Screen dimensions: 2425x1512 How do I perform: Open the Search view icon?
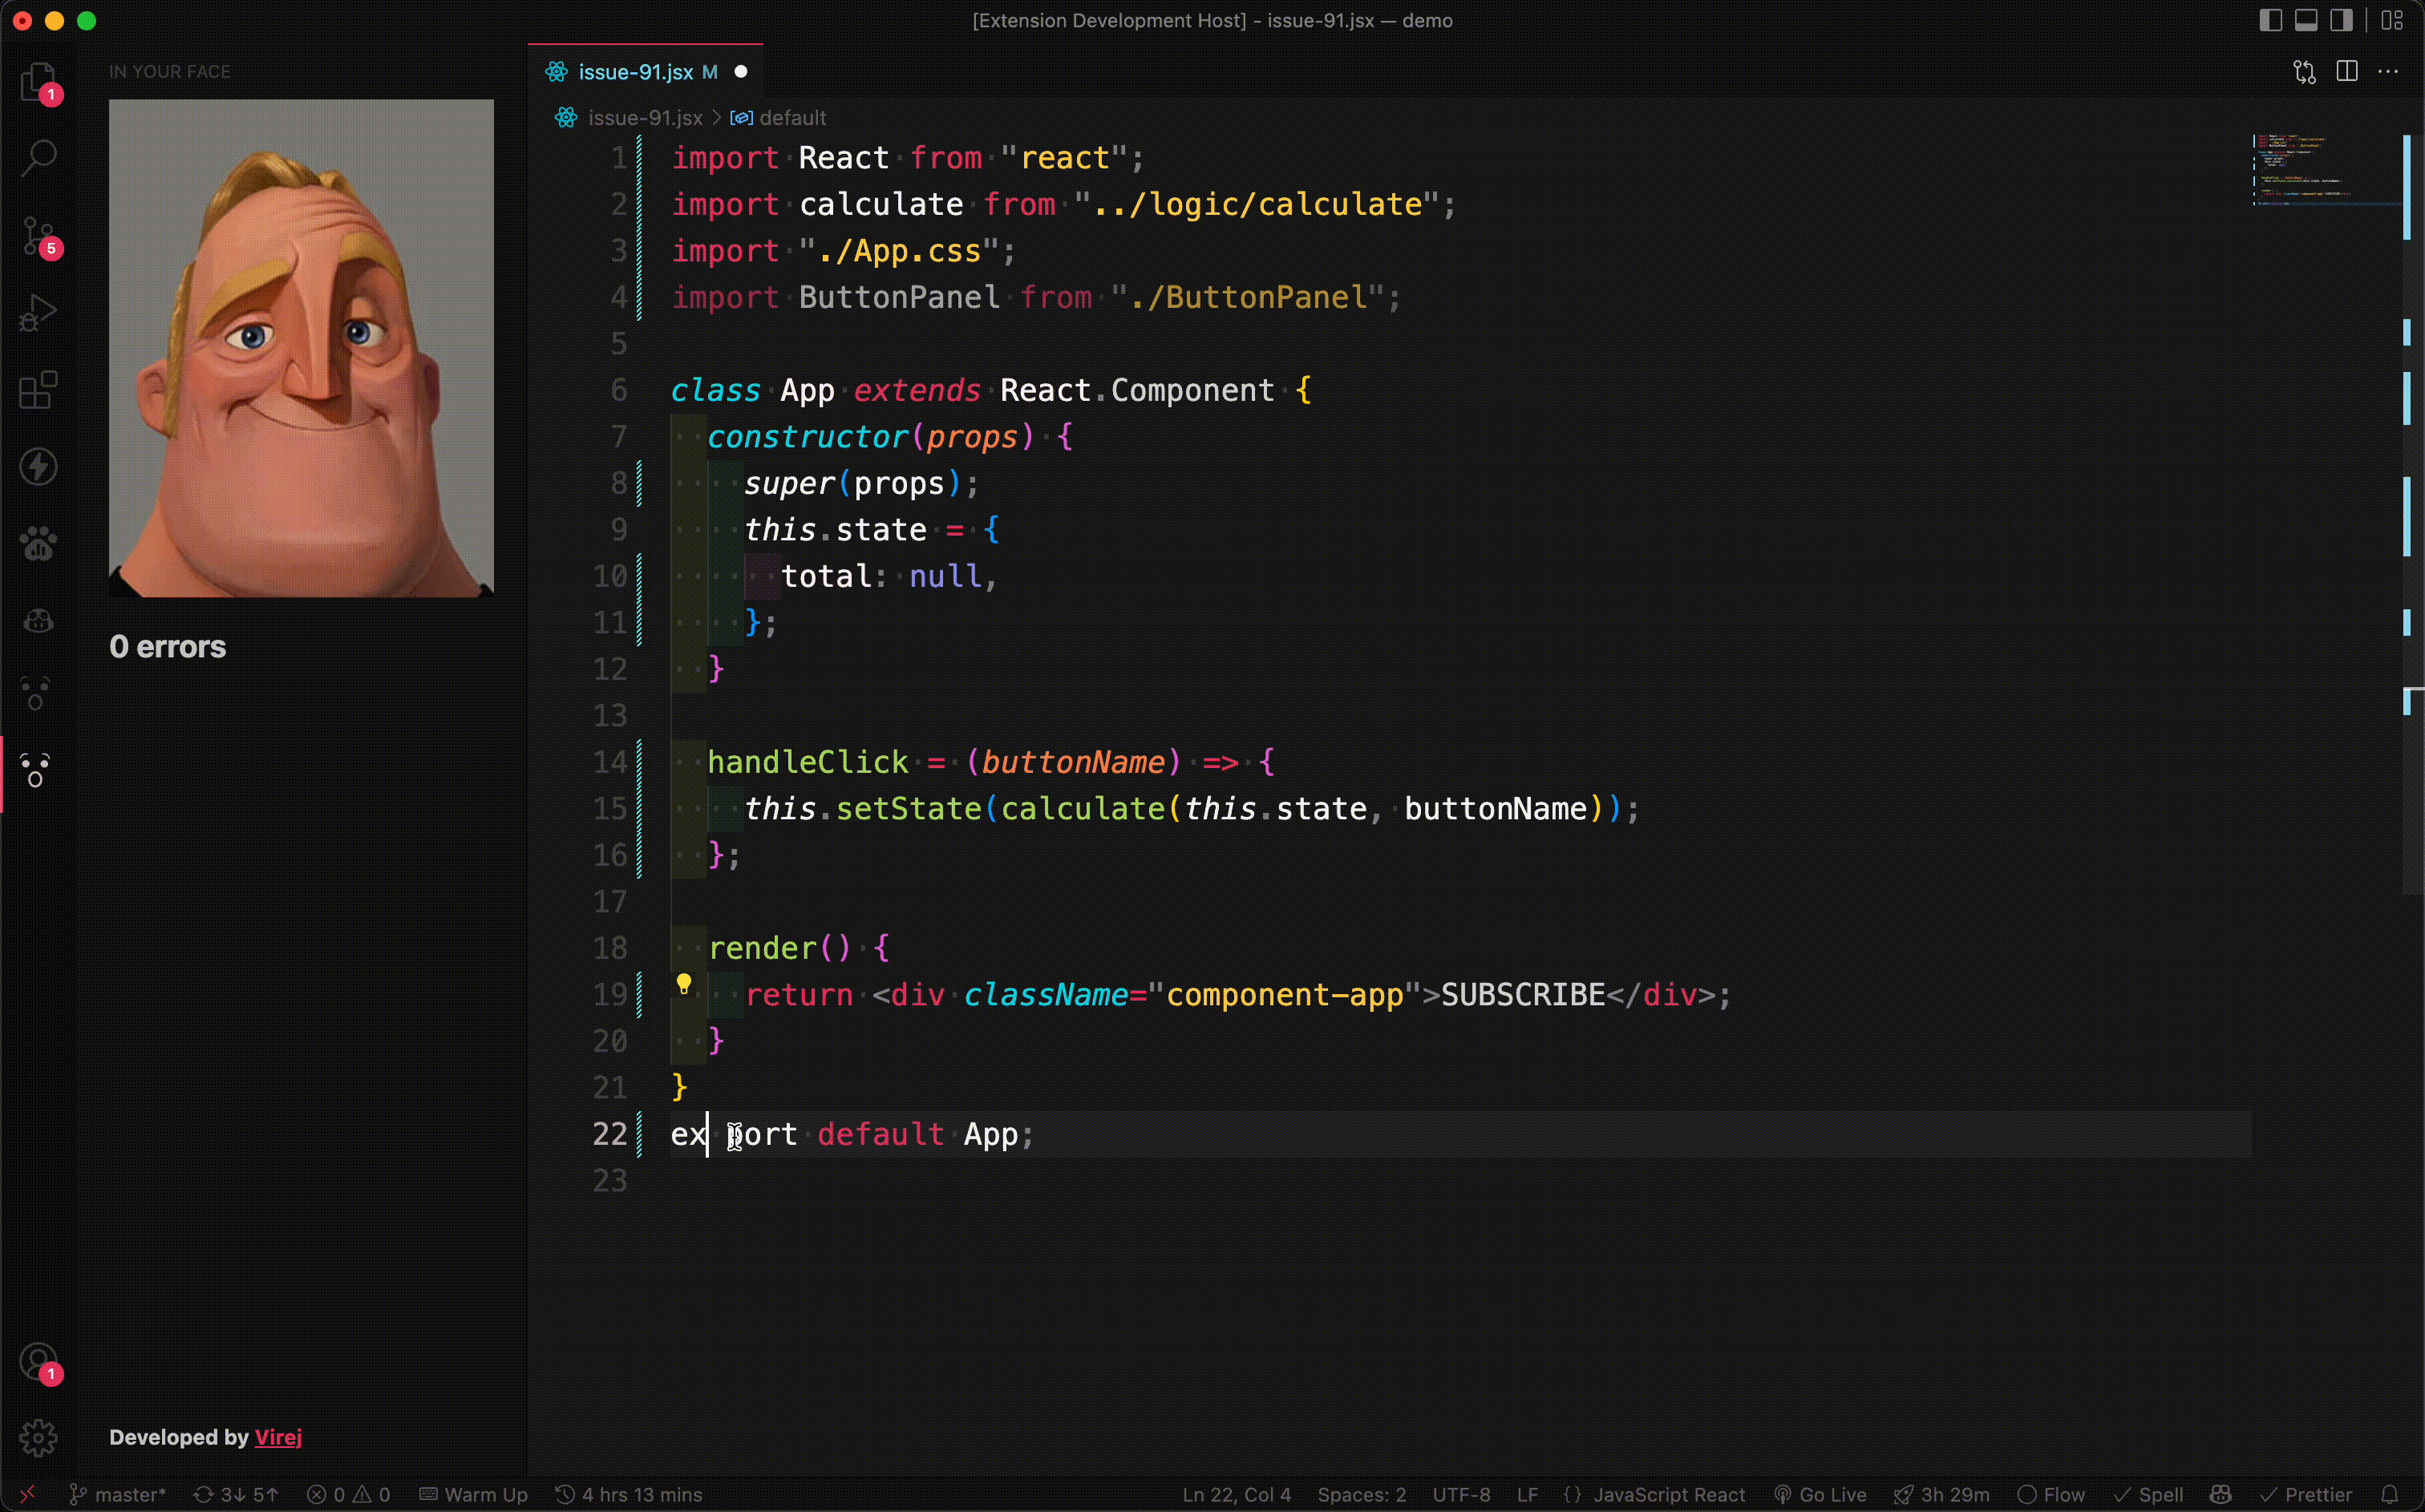click(38, 158)
